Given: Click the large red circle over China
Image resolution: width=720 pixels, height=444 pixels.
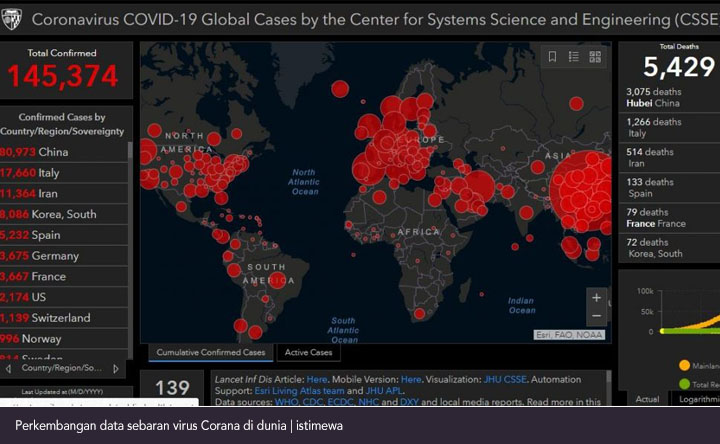Looking at the screenshot, I should pos(582,190).
